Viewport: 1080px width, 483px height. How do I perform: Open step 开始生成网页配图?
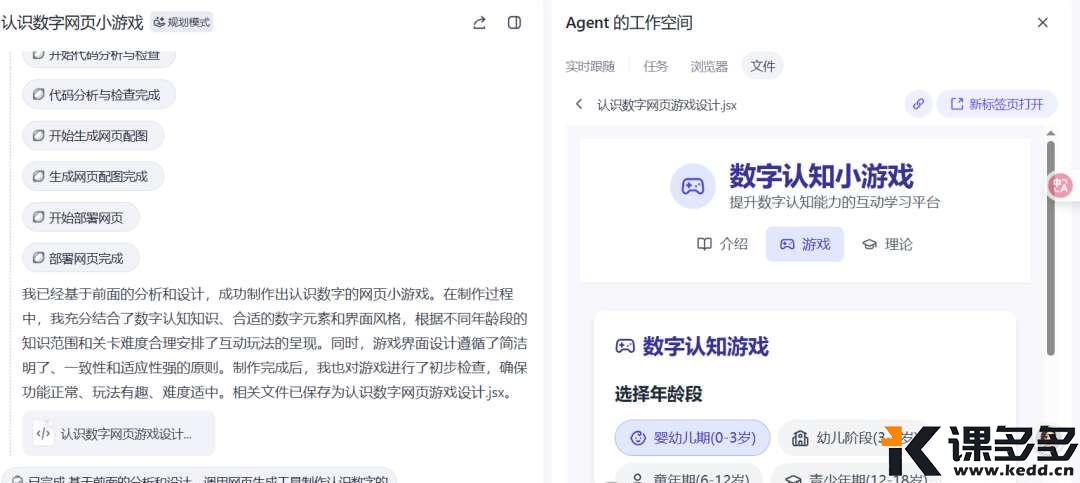click(x=93, y=136)
